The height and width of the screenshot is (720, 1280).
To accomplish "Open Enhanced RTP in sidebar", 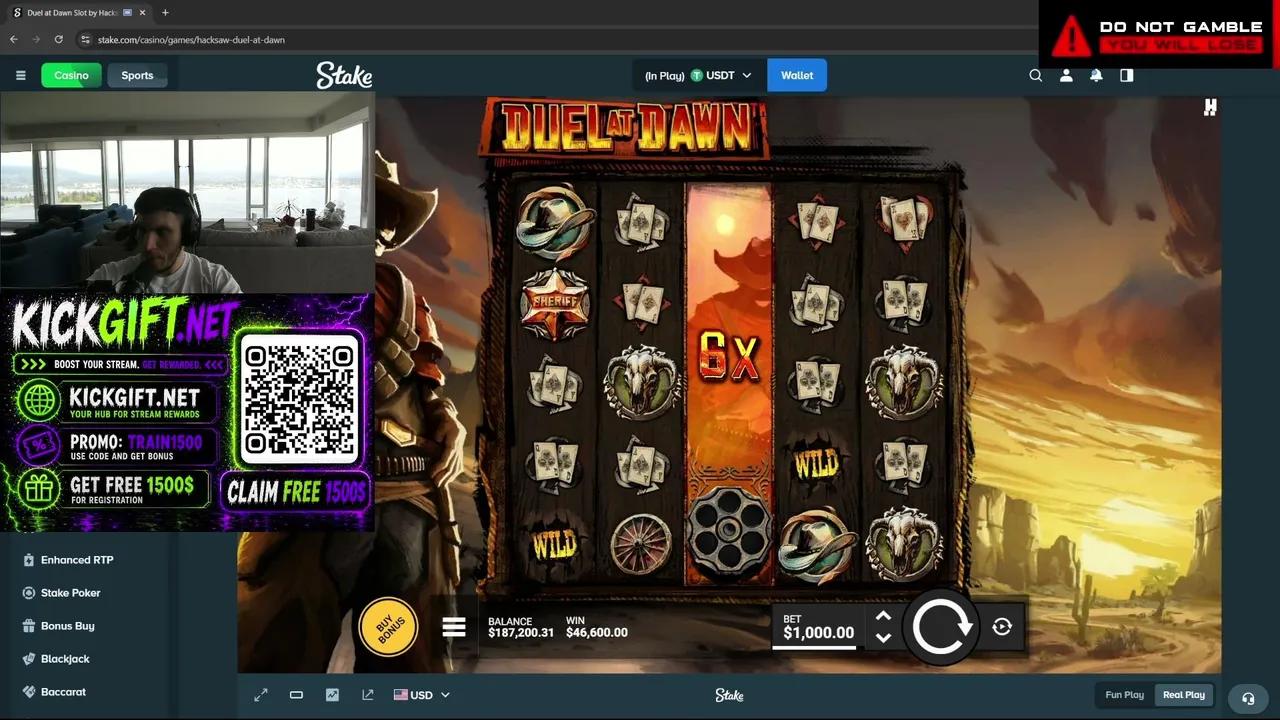I will click(x=77, y=560).
